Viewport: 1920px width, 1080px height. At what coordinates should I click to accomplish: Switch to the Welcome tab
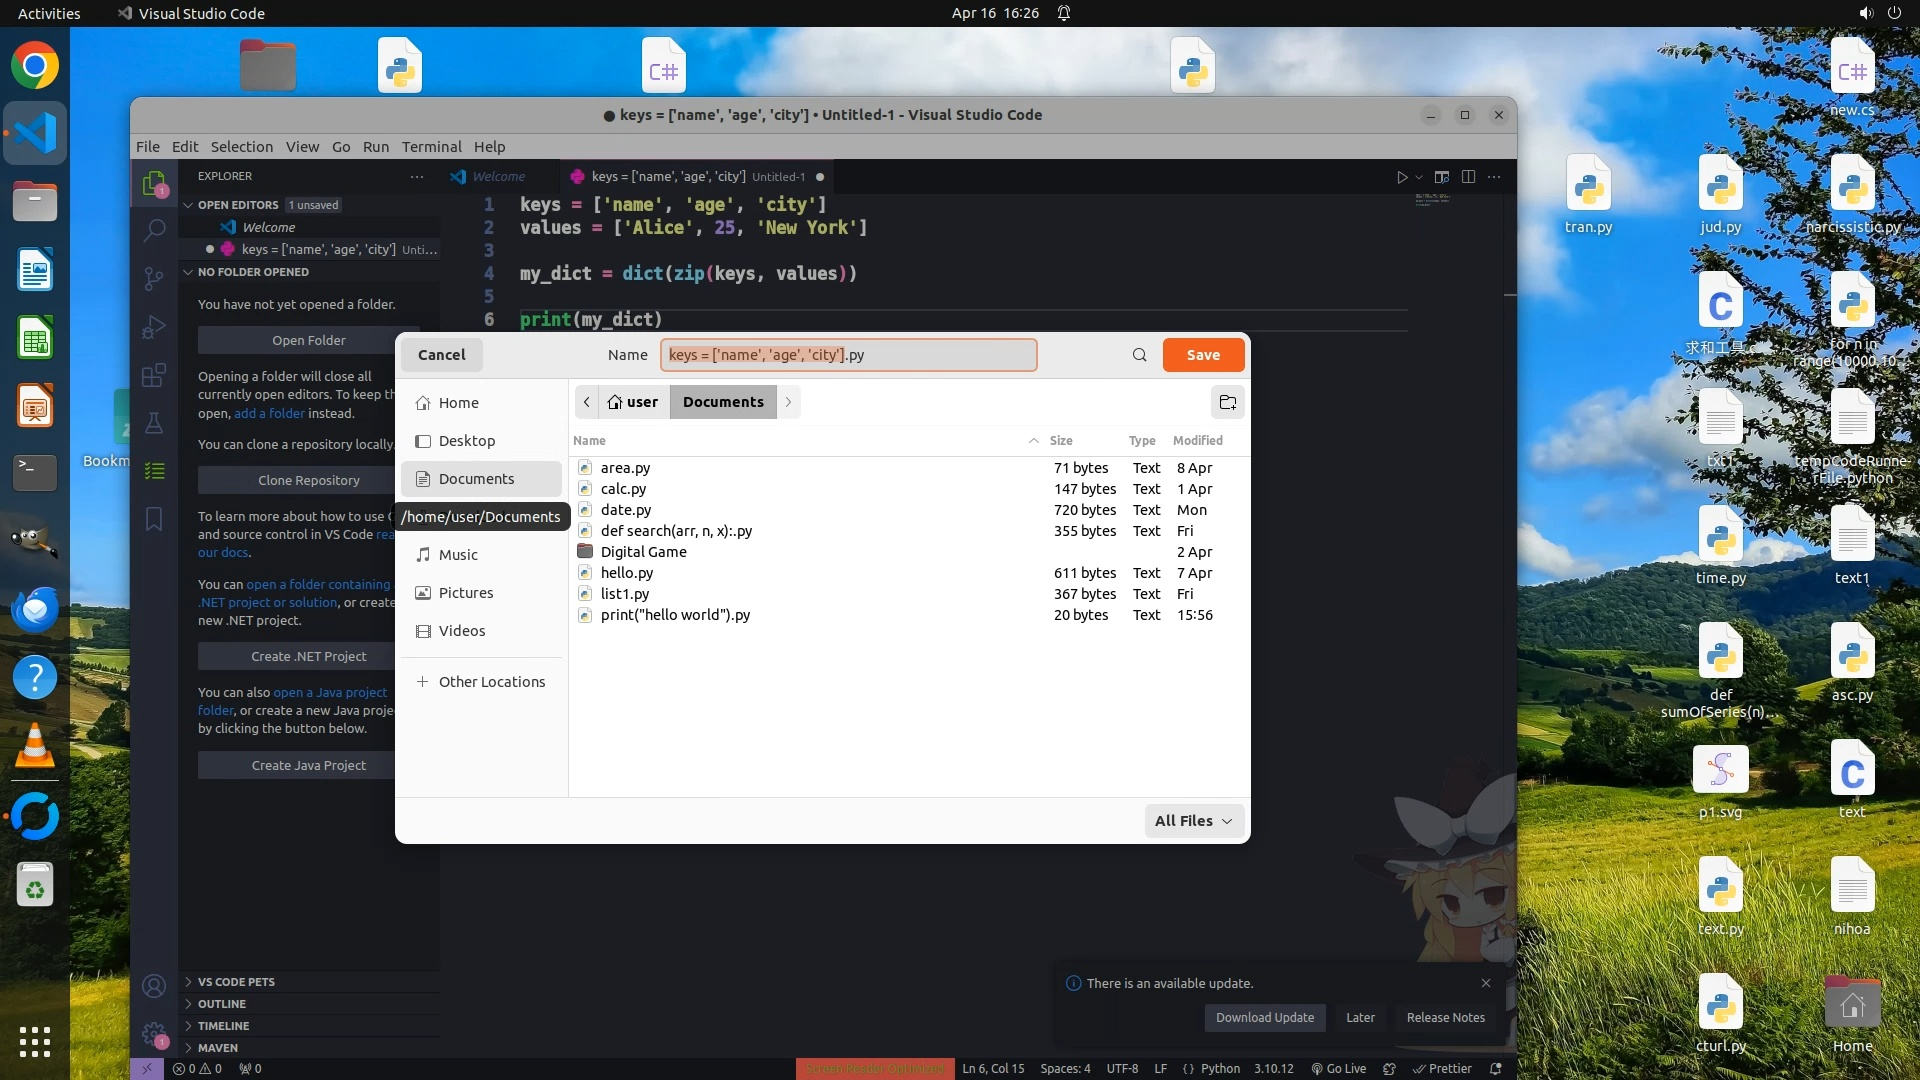coord(498,177)
